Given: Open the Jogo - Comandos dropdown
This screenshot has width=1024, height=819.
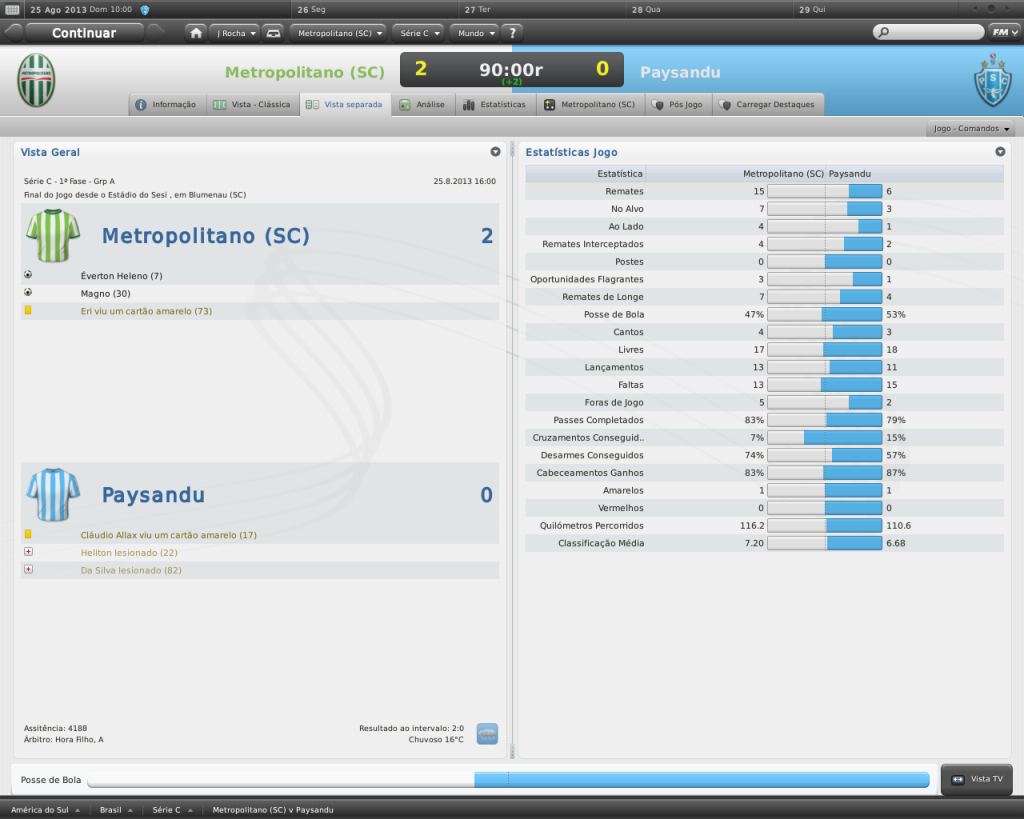Looking at the screenshot, I should coord(971,129).
